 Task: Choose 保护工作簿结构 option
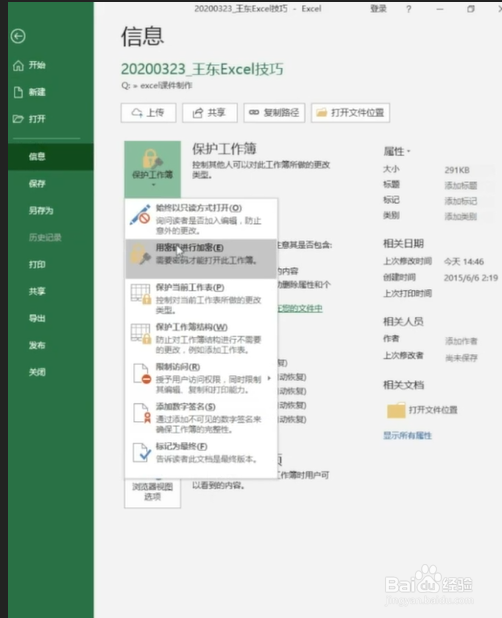(201, 338)
